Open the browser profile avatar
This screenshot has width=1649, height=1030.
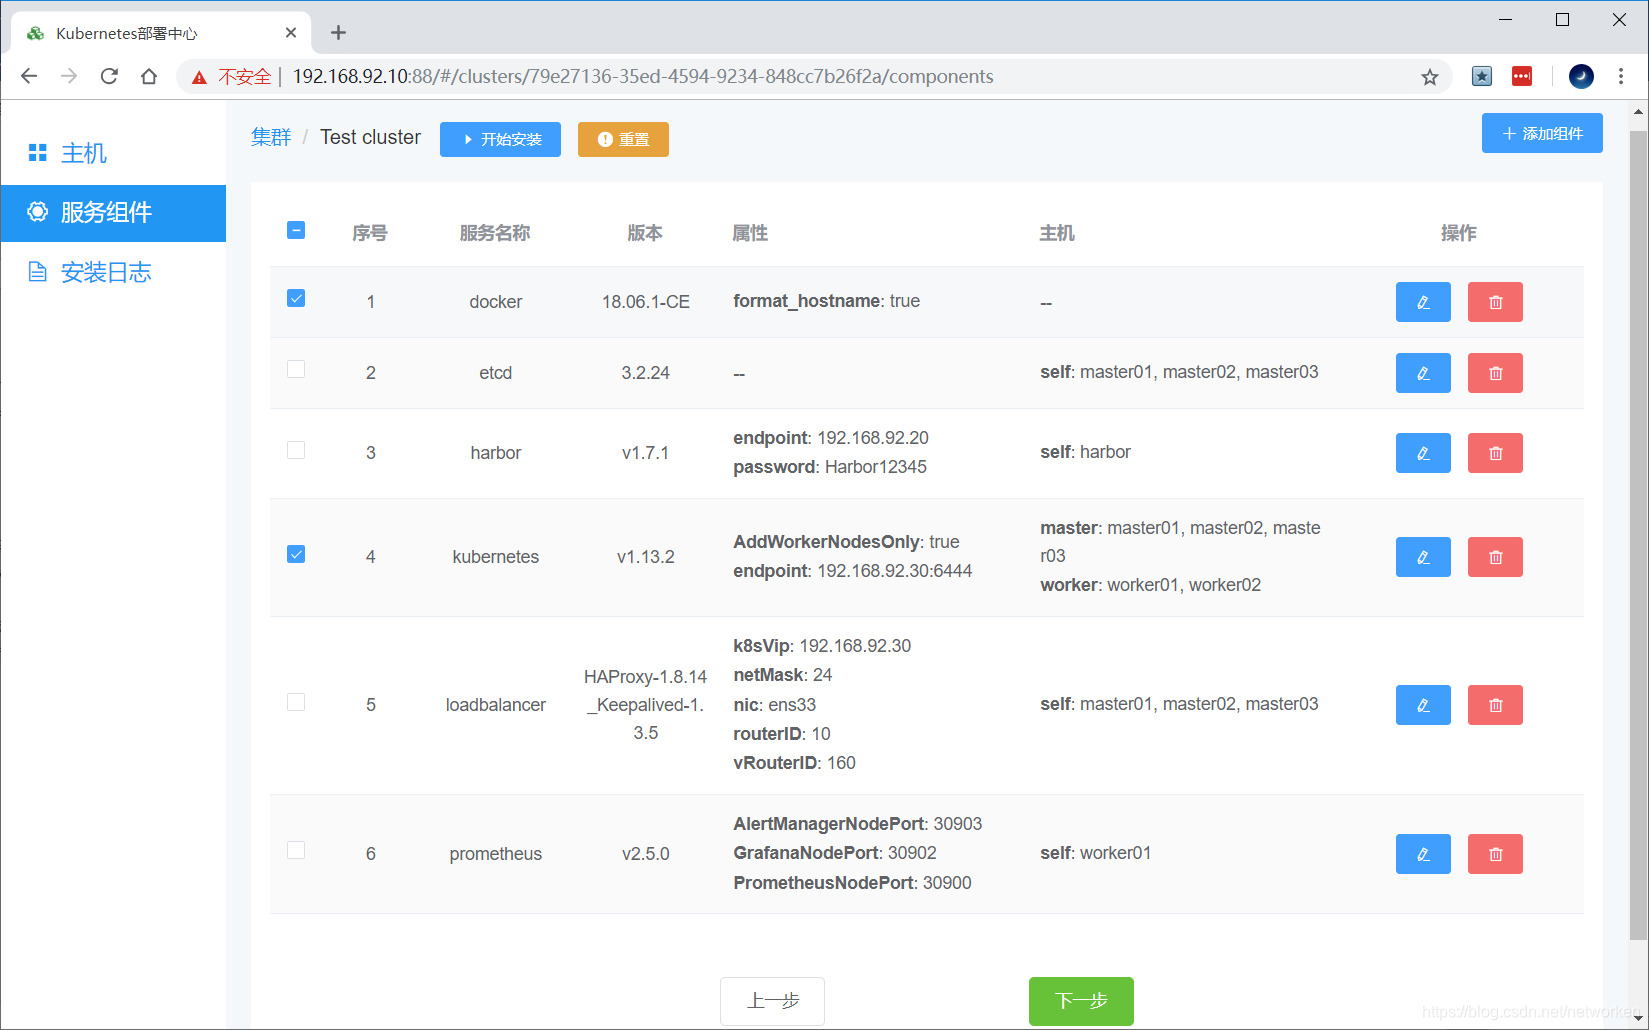[1581, 76]
